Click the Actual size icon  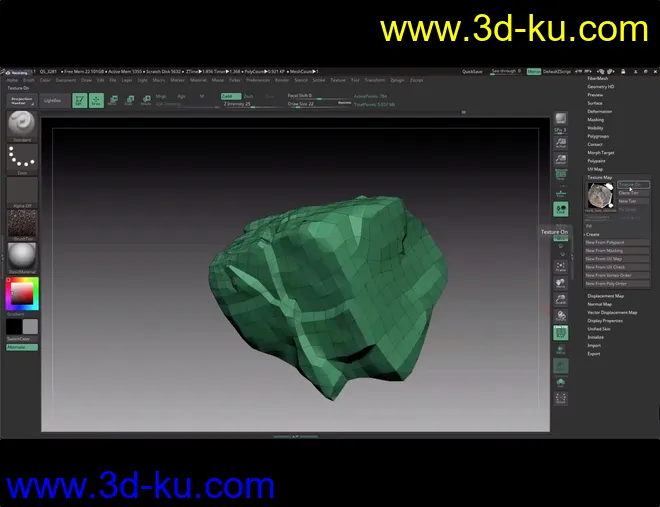[561, 142]
